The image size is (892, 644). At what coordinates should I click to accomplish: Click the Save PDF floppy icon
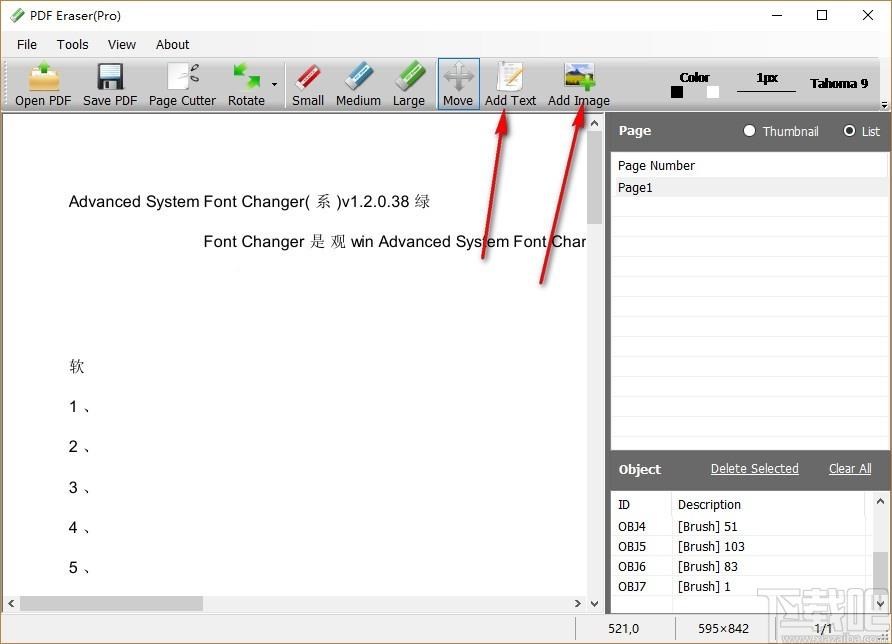(110, 77)
